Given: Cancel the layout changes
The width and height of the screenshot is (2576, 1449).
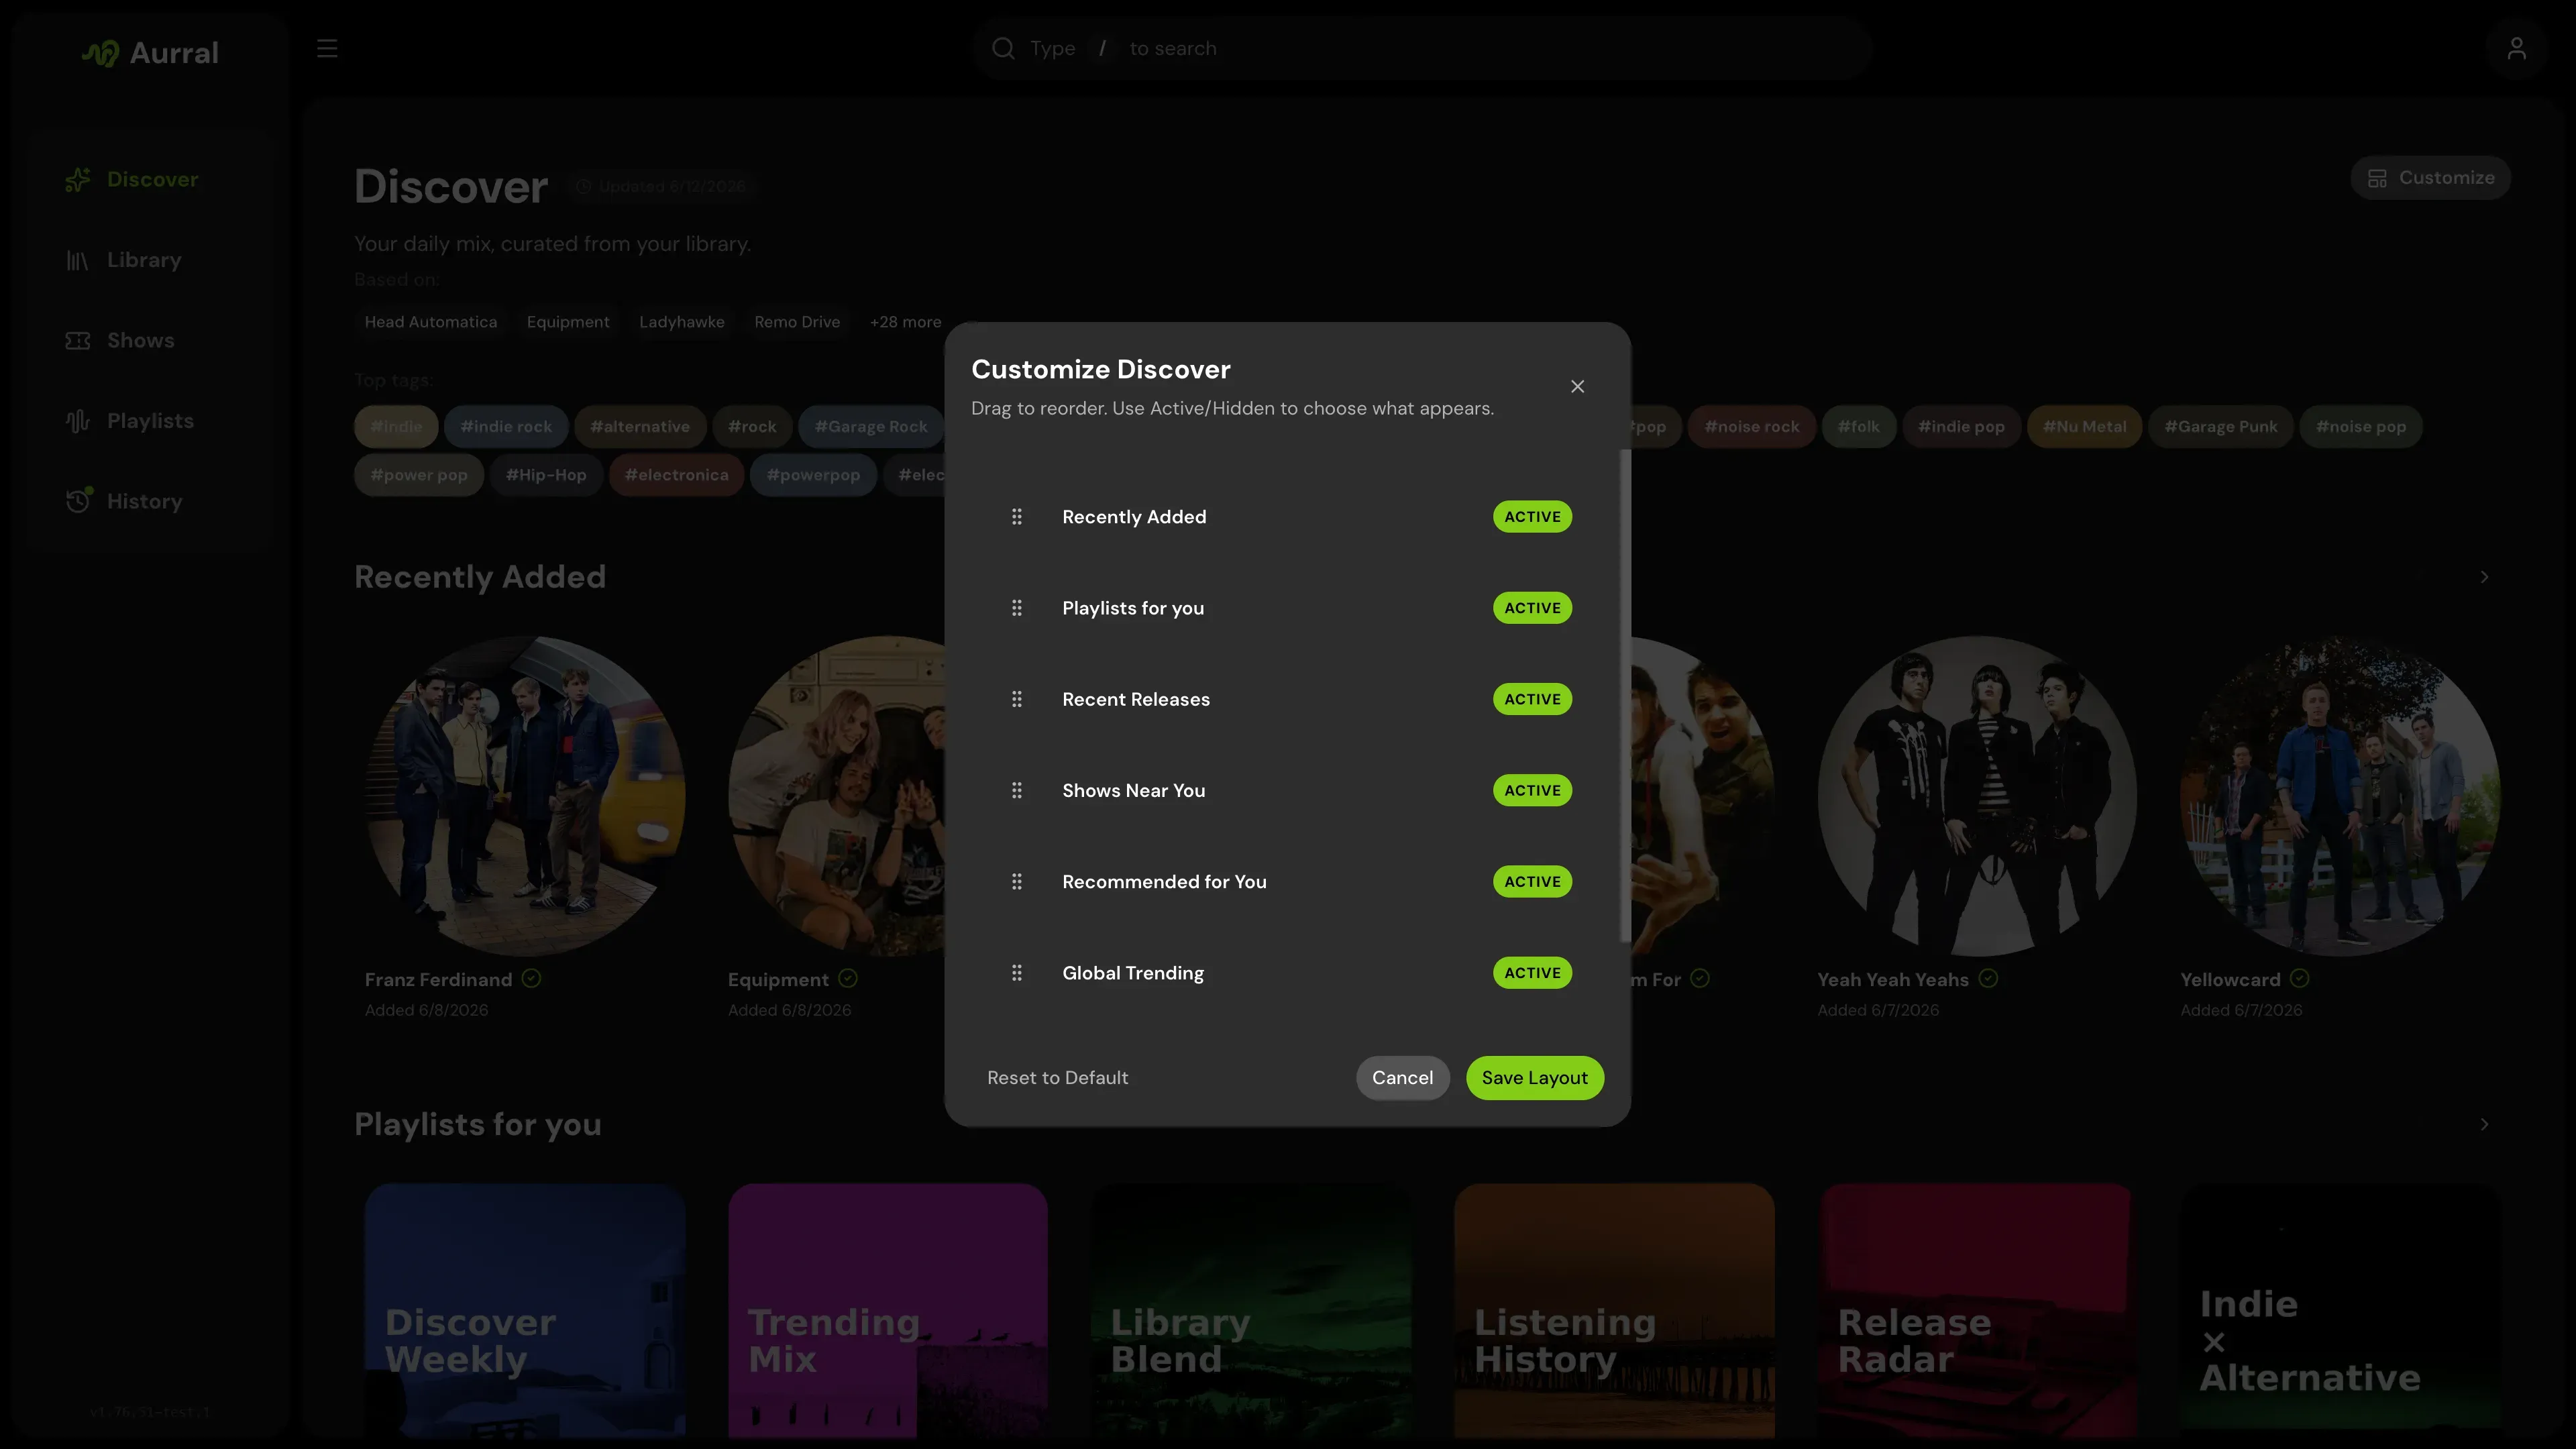Looking at the screenshot, I should click(1402, 1078).
